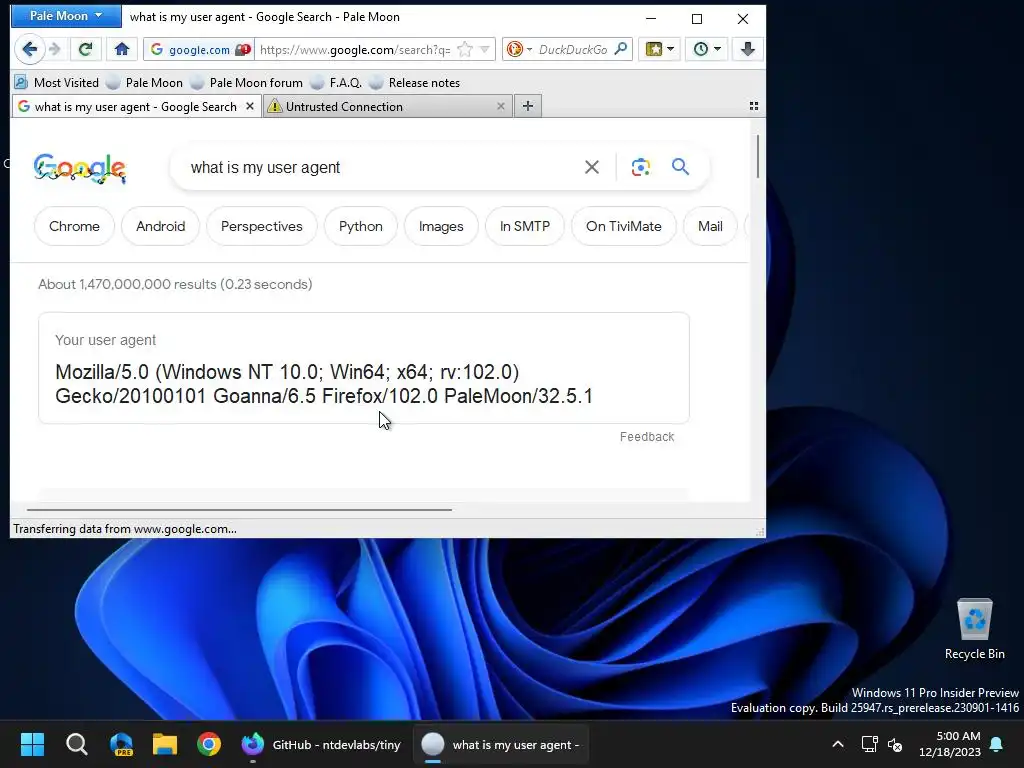1024x768 pixels.
Task: Open the Most Visited bookmarks folder
Action: tap(57, 83)
